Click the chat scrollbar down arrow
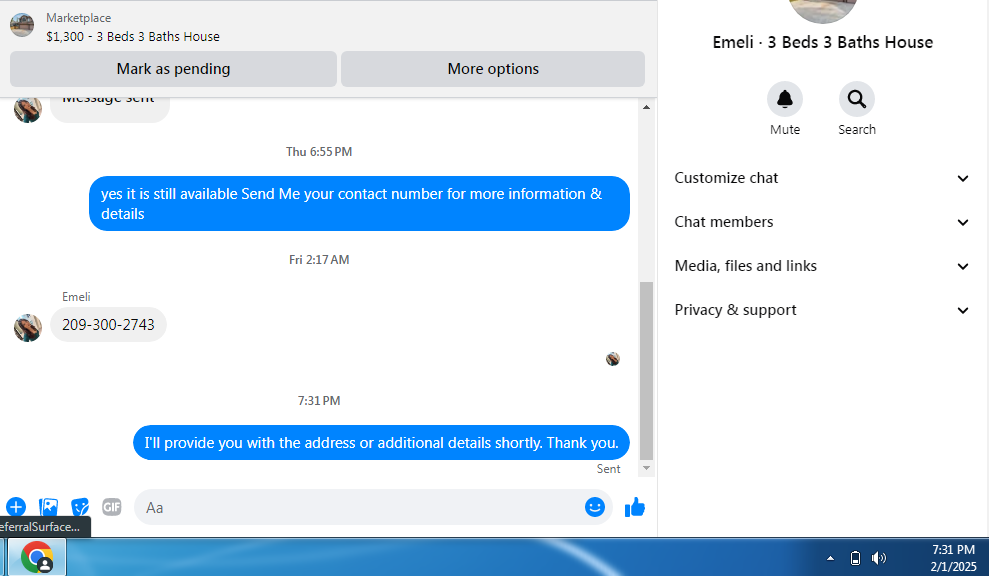Viewport: 989px width, 576px height. pos(646,468)
